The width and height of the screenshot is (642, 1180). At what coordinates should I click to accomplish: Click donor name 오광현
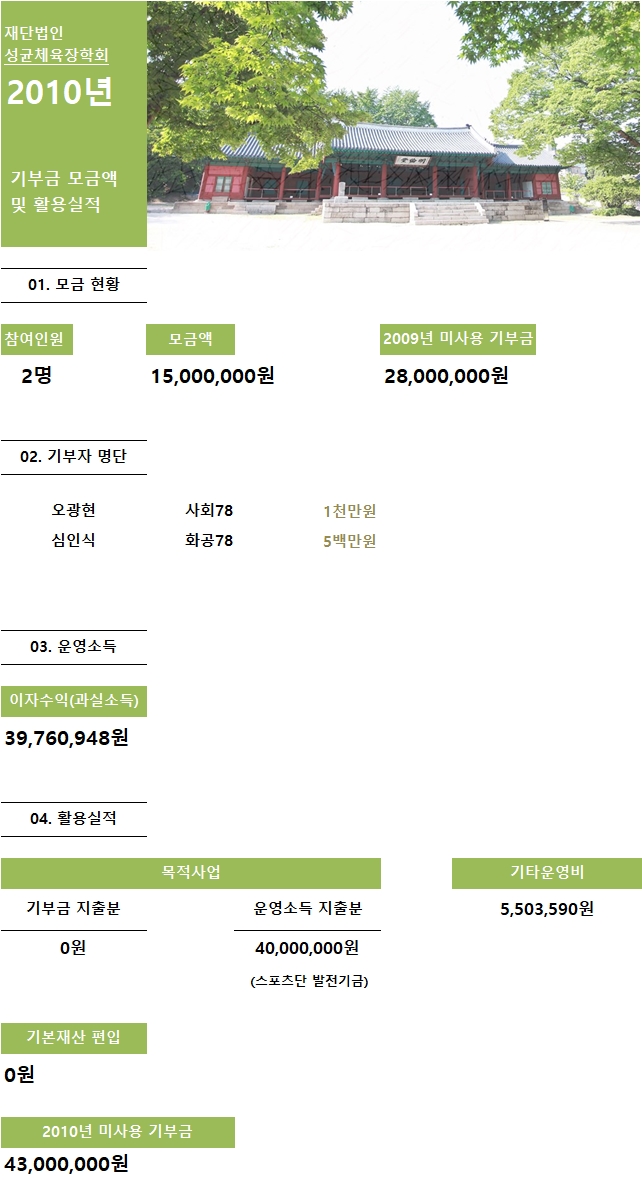[x=74, y=510]
